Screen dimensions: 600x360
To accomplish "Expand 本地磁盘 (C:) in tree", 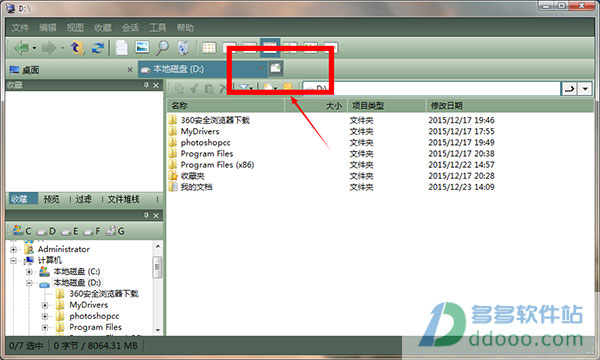I will click(29, 272).
